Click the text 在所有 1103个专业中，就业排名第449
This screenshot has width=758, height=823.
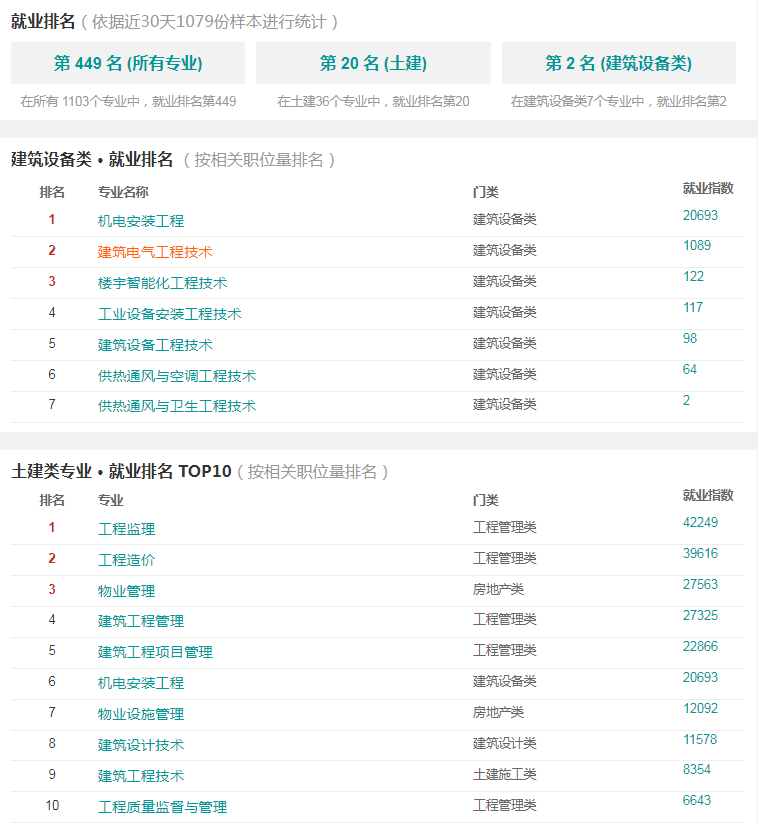click(x=128, y=101)
